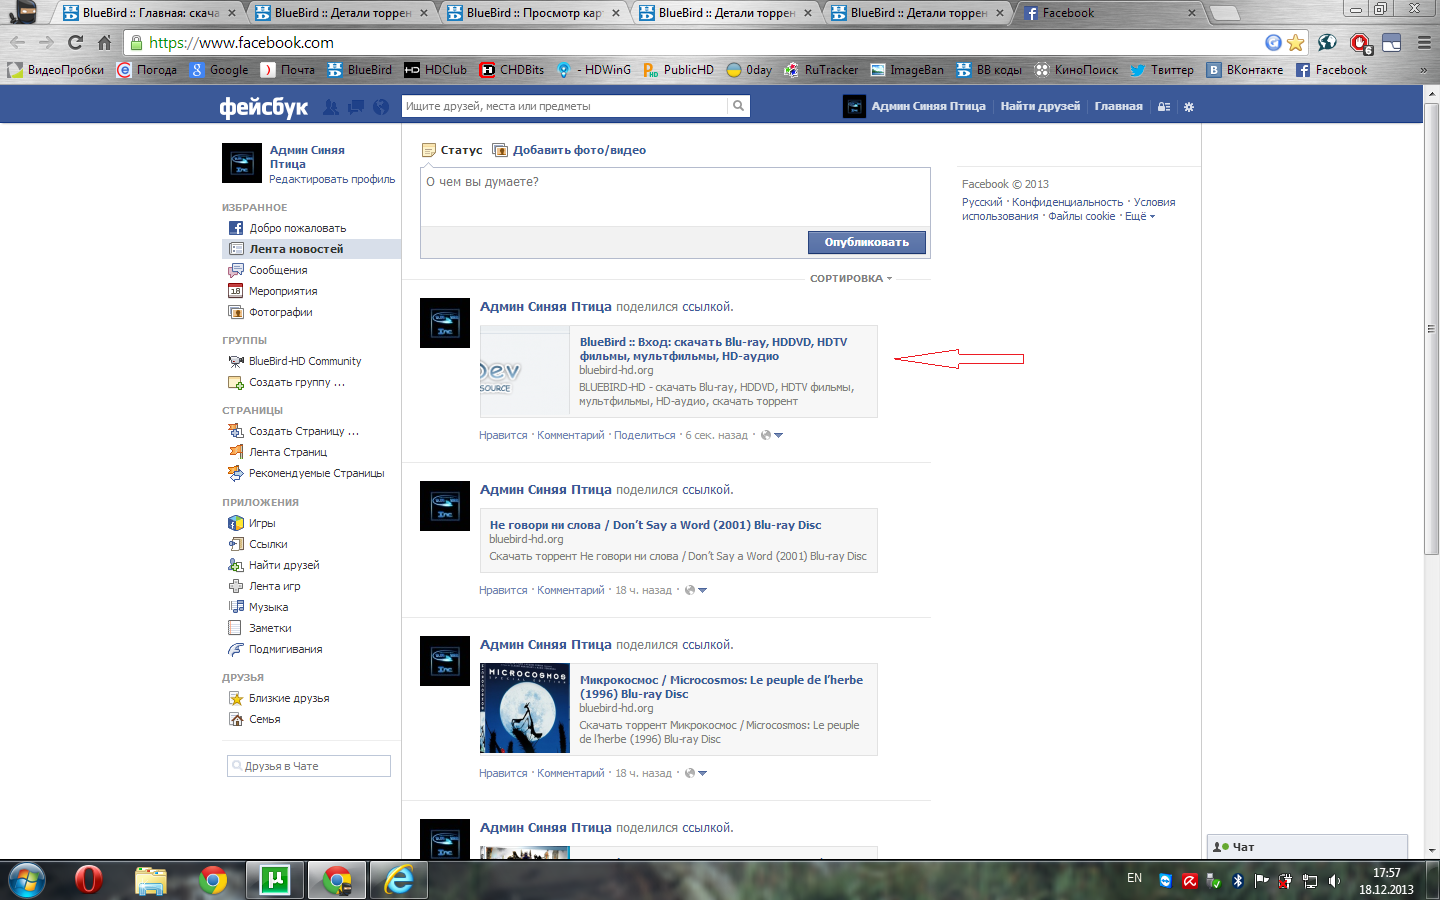The width and height of the screenshot is (1440, 900).
Task: Open Opera from the taskbar
Action: click(89, 880)
